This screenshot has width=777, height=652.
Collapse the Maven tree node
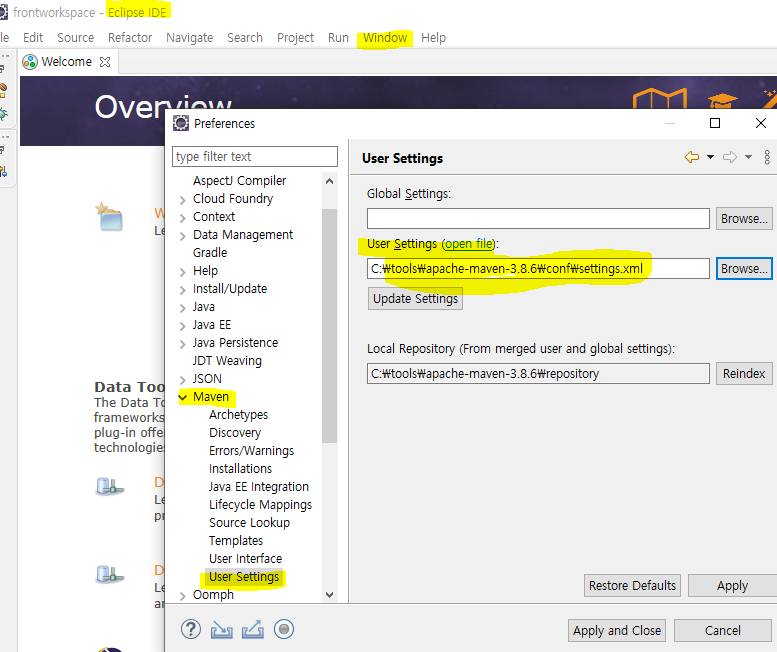pyautogui.click(x=183, y=397)
